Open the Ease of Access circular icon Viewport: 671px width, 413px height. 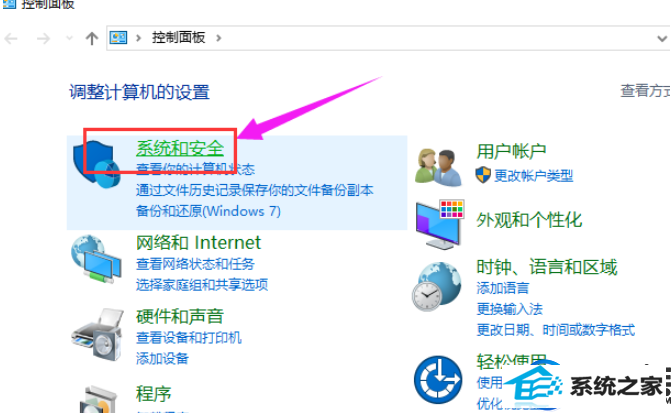tap(438, 379)
